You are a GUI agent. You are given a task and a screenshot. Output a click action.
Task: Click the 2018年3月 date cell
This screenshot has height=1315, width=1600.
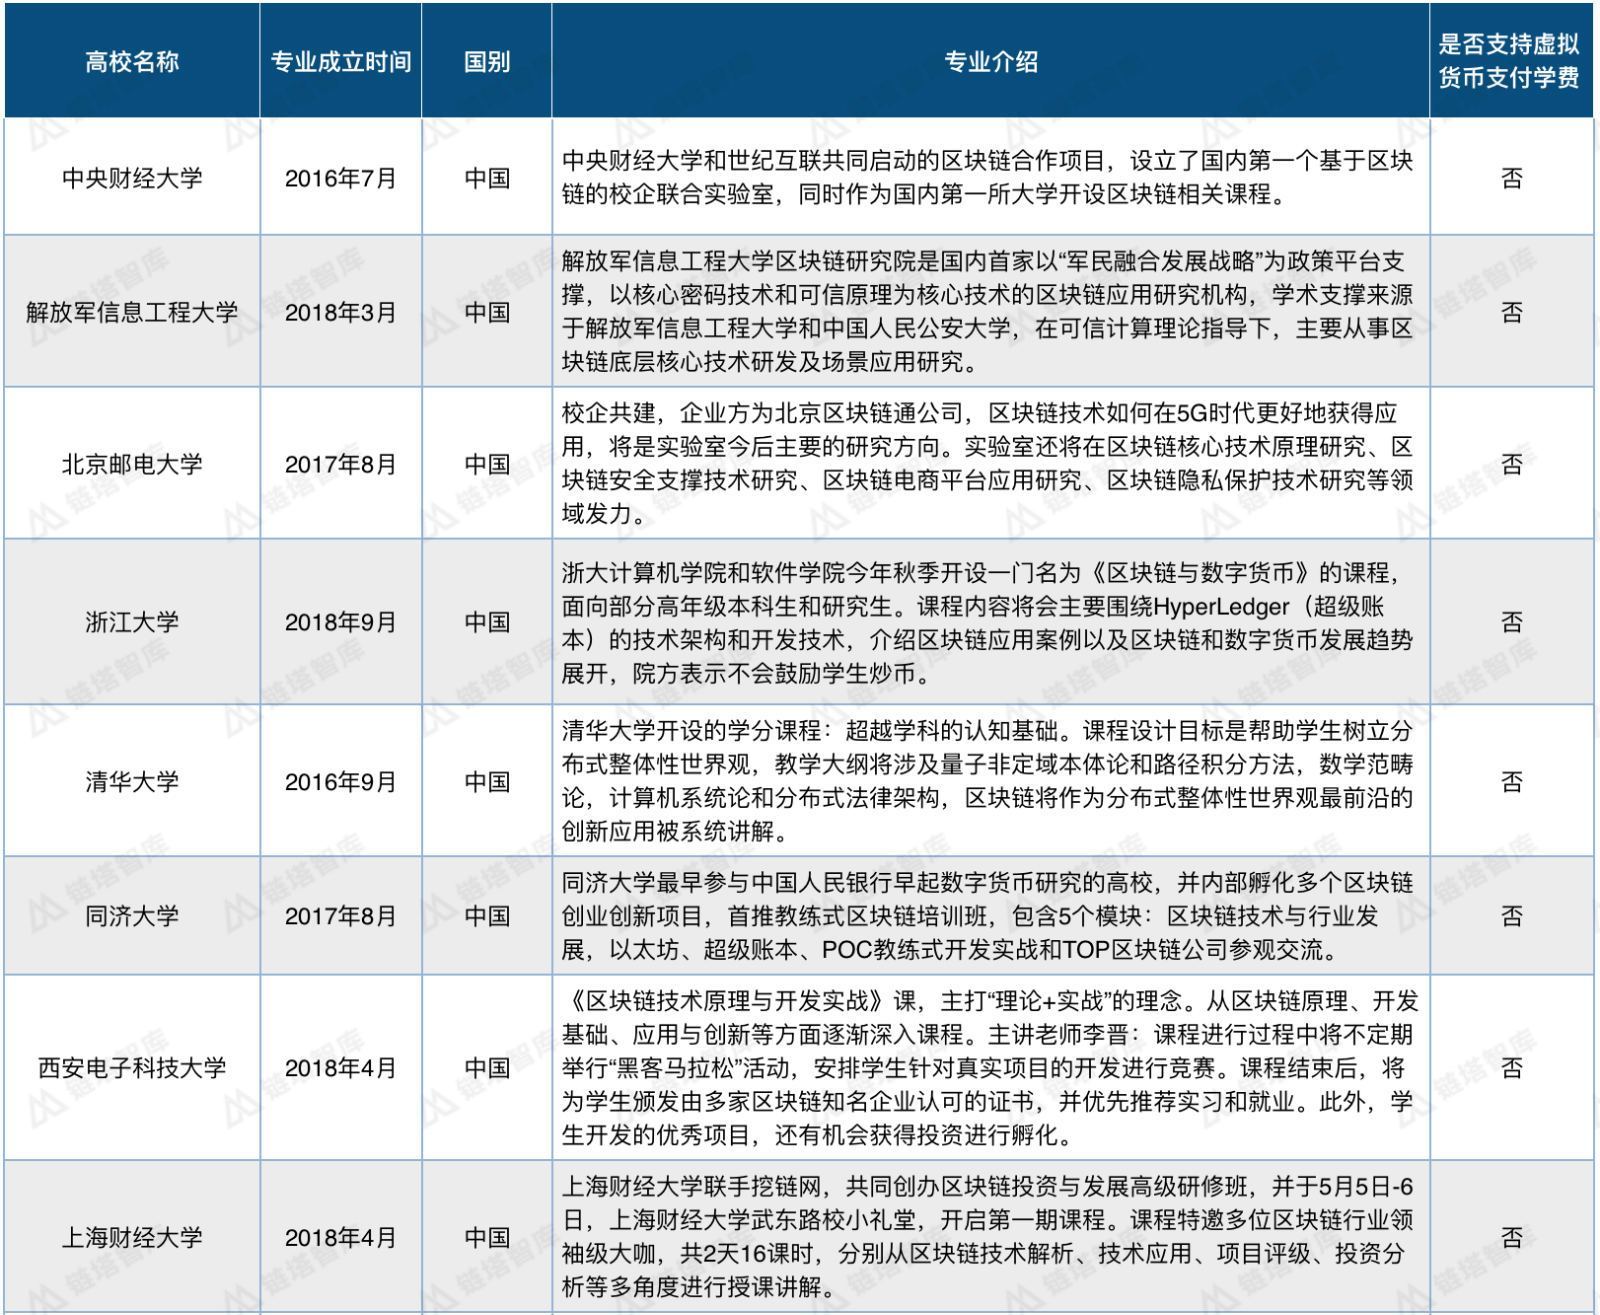click(x=341, y=312)
